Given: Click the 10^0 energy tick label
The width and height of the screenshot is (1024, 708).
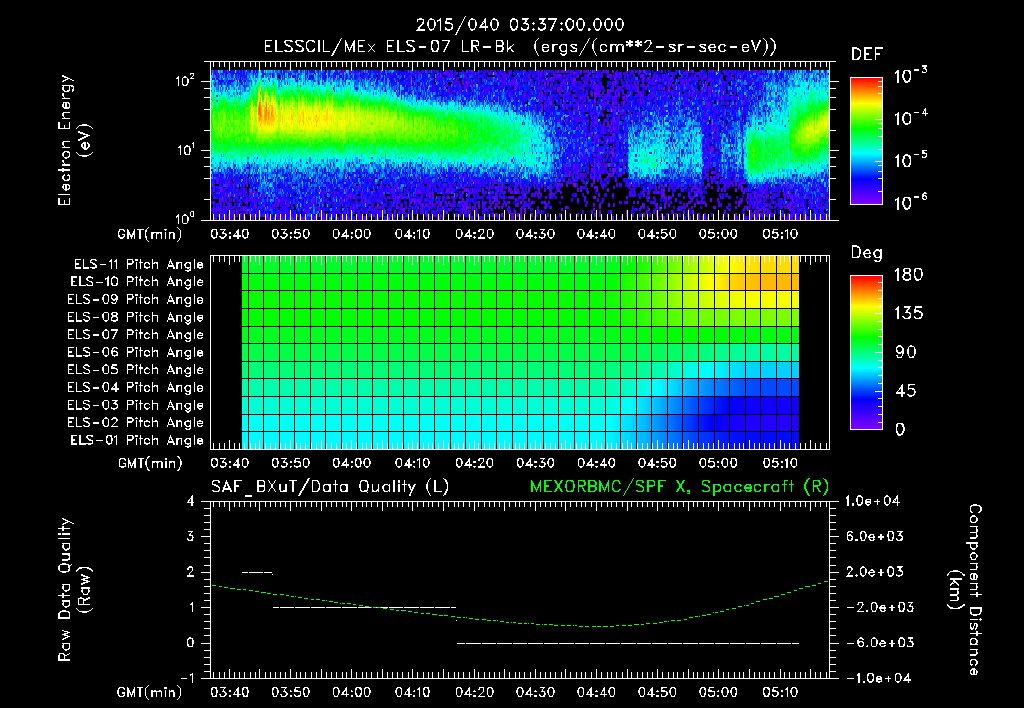Looking at the screenshot, I should (185, 217).
